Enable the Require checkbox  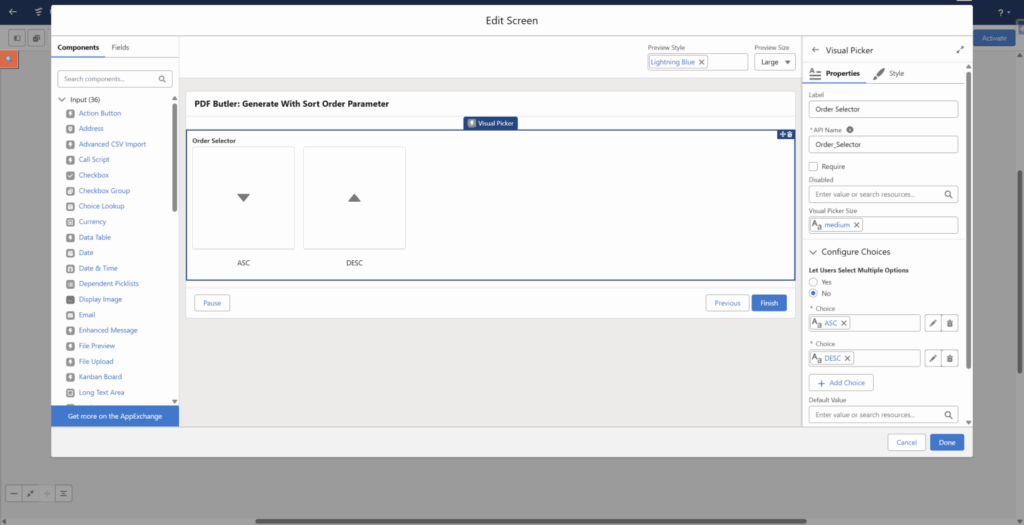click(813, 166)
